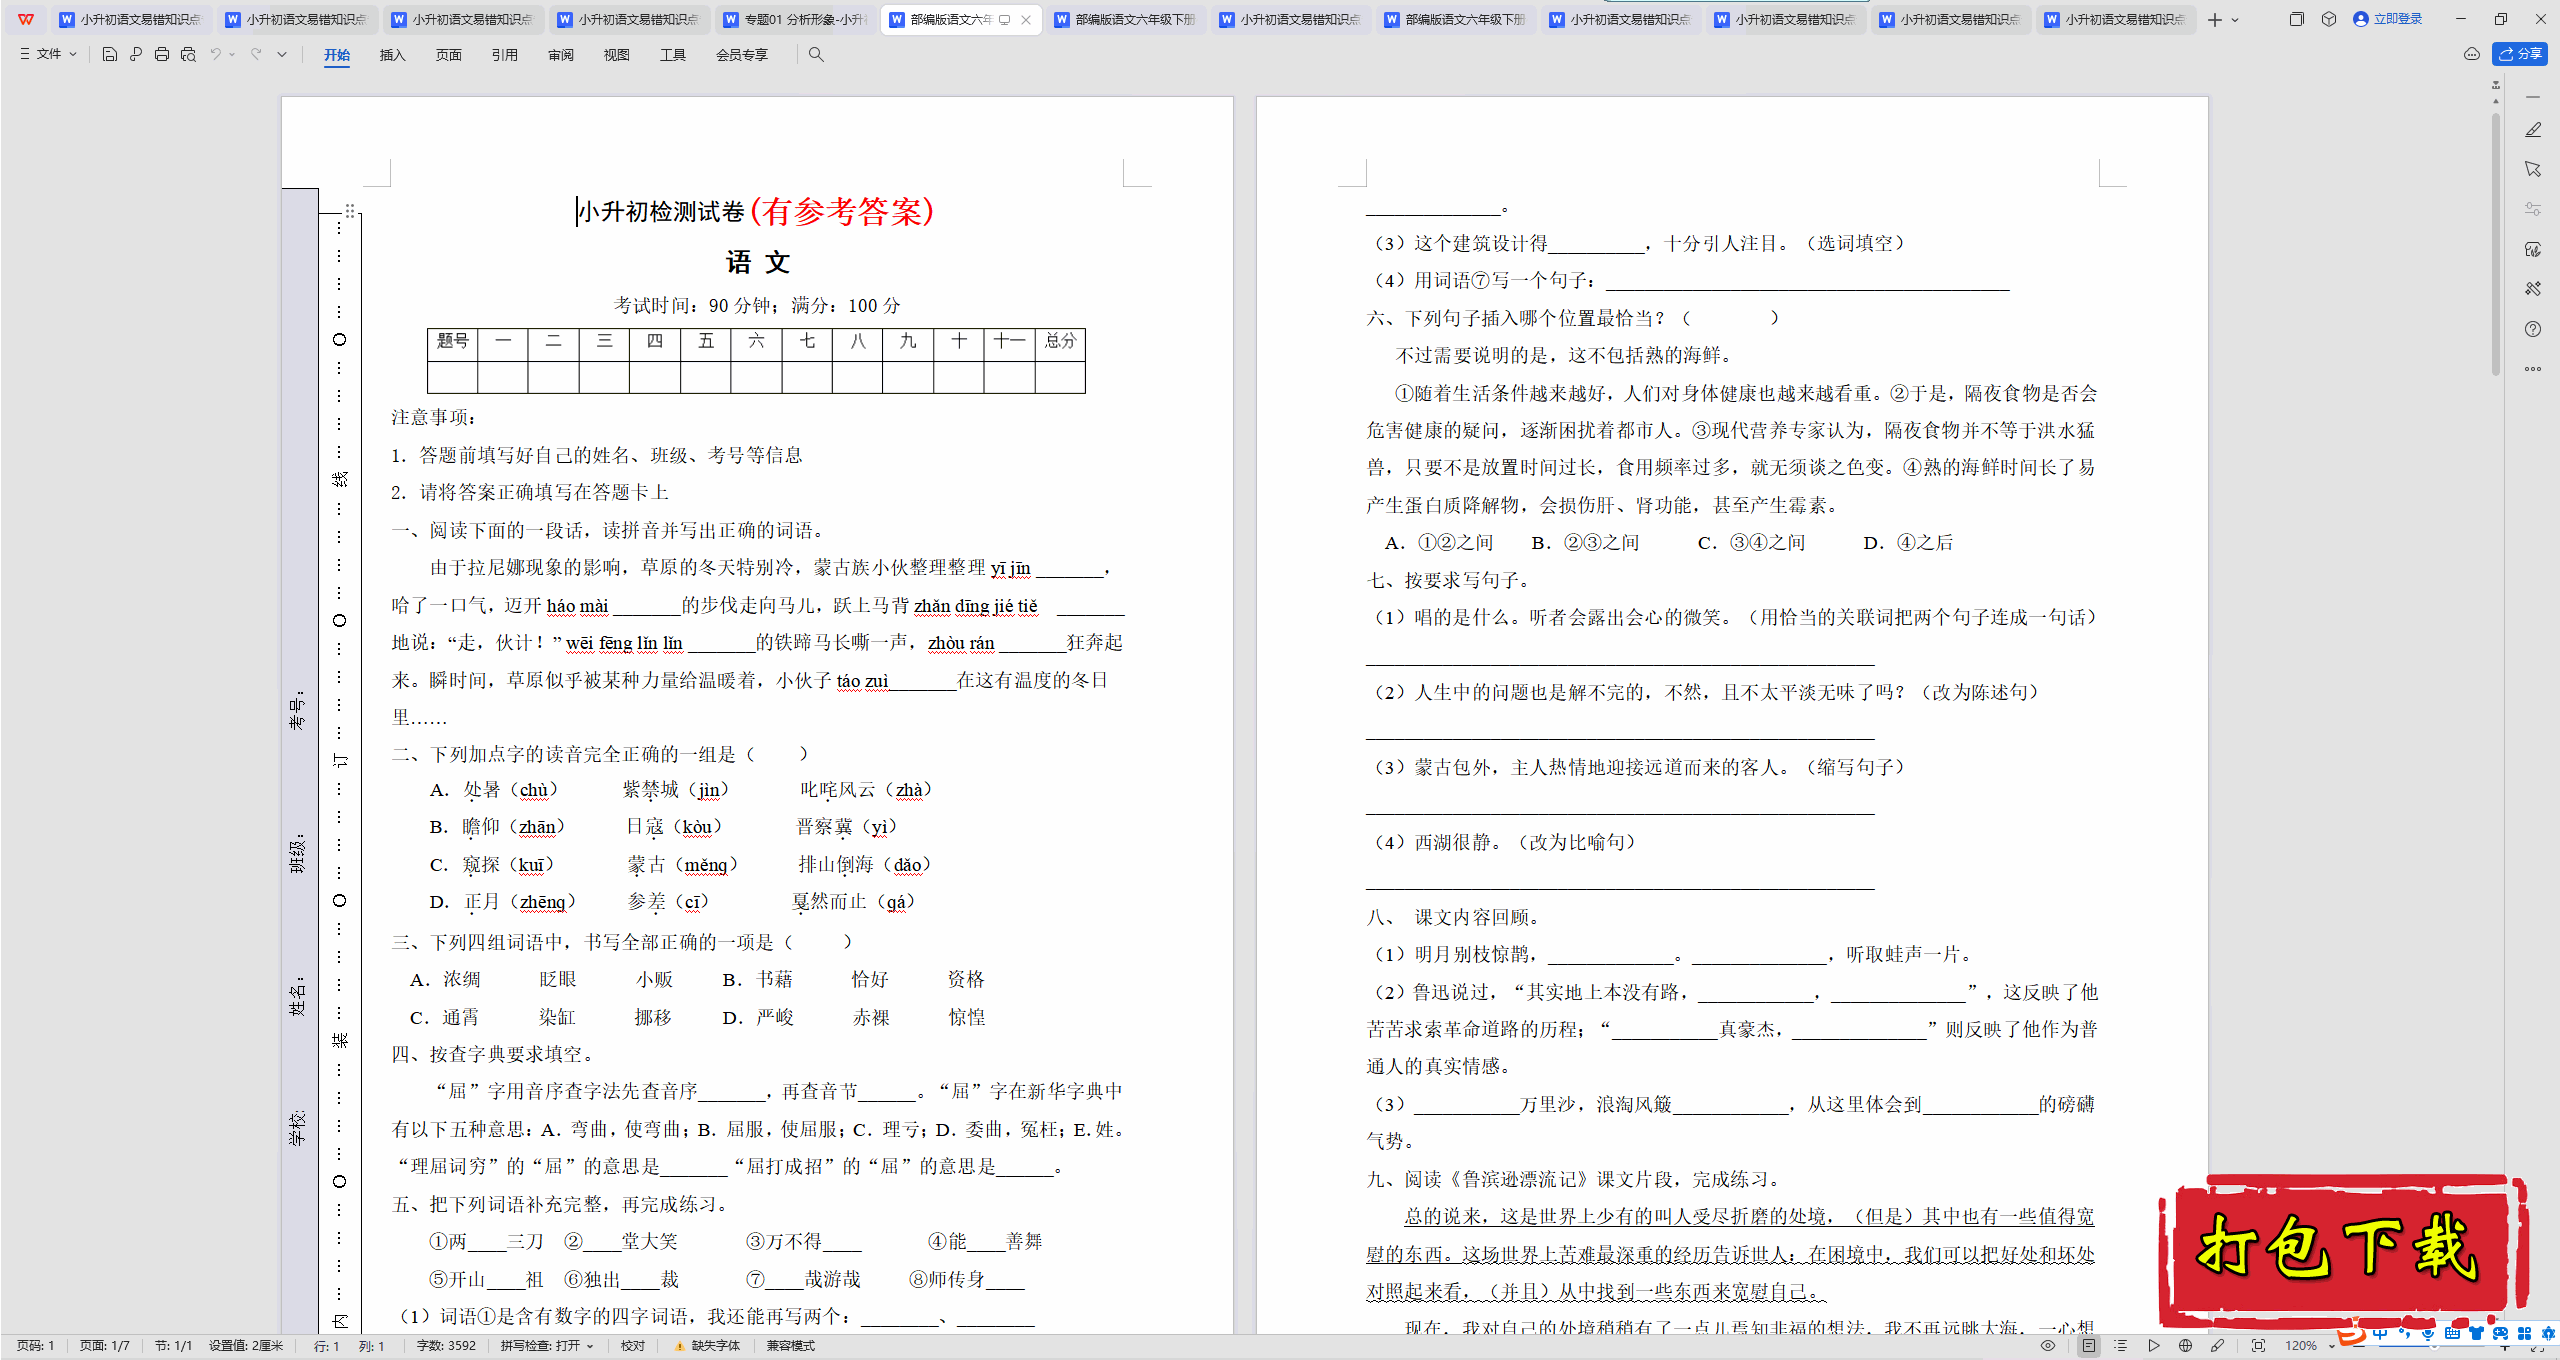Click the cube app-center icon
This screenshot has height=1360, width=2560.
(2329, 19)
